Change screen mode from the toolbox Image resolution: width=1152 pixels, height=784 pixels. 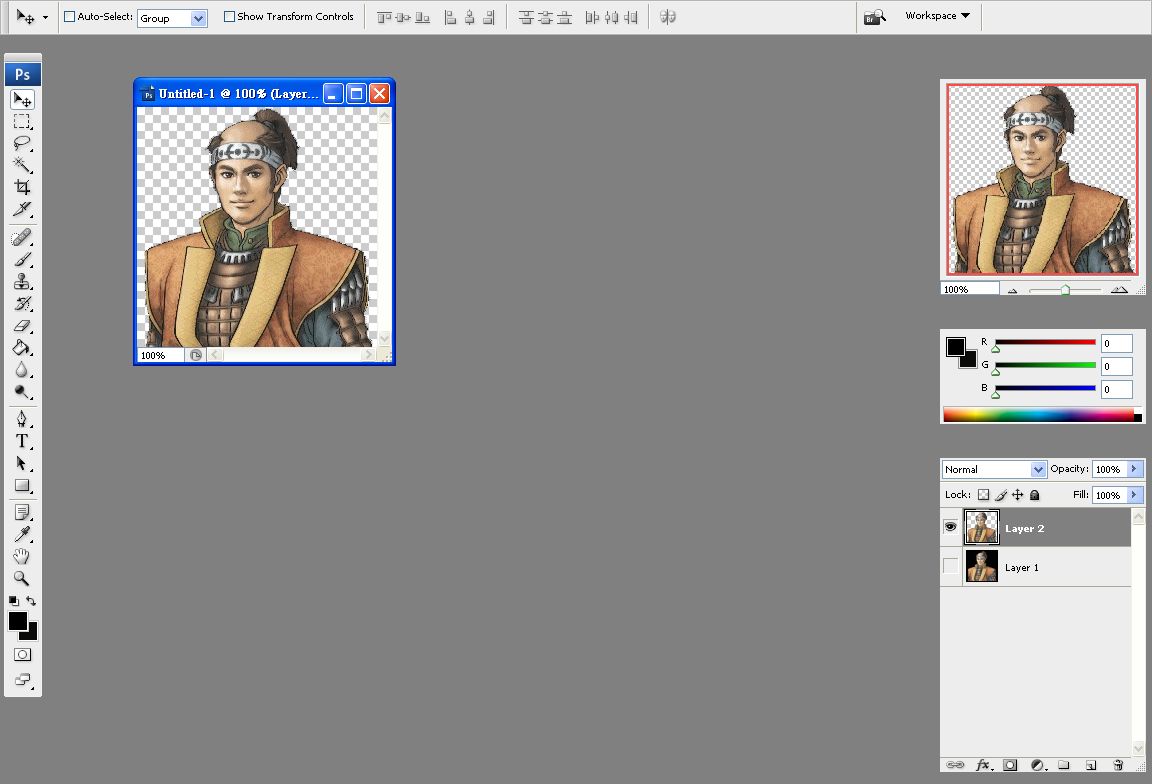22,680
